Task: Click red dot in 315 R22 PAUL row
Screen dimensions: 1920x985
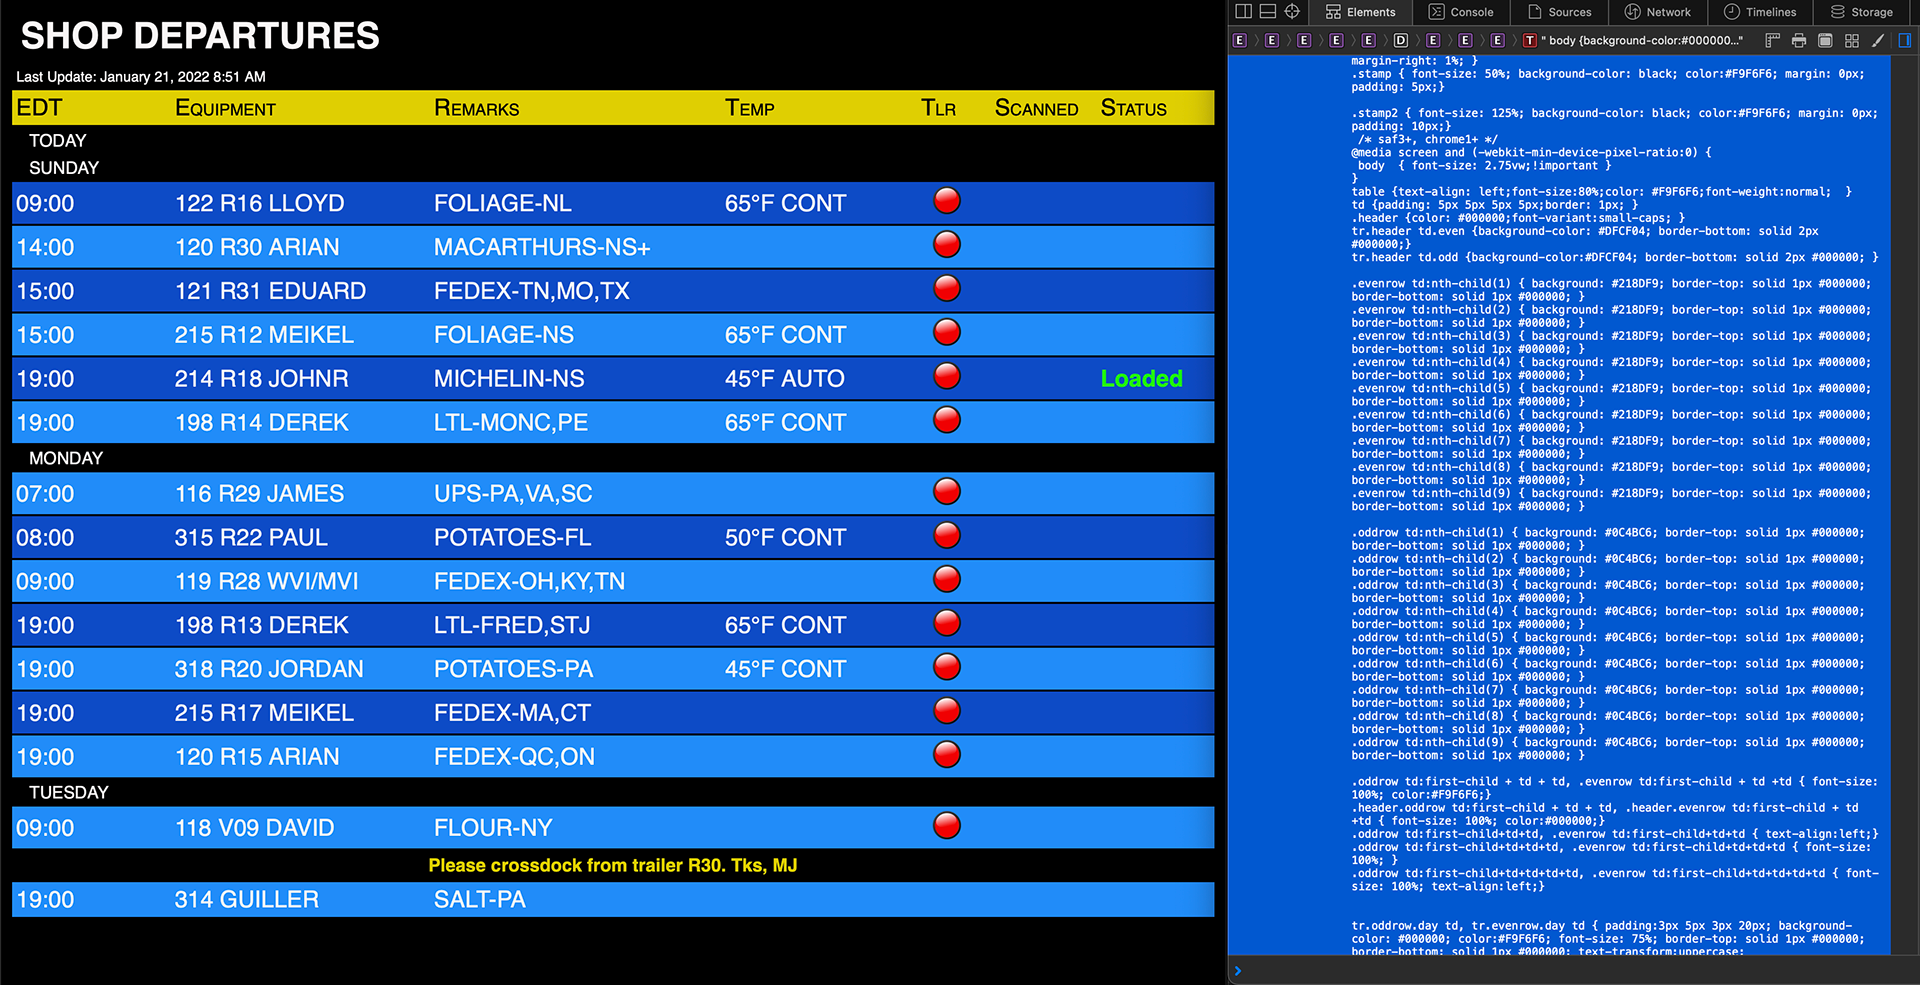Action: point(947,535)
